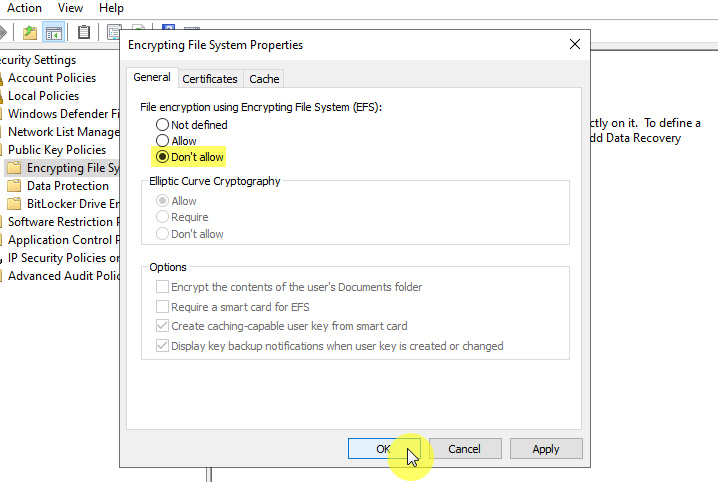718x482 pixels.
Task: Close the Encrypting File System Properties dialog
Action: (x=574, y=45)
